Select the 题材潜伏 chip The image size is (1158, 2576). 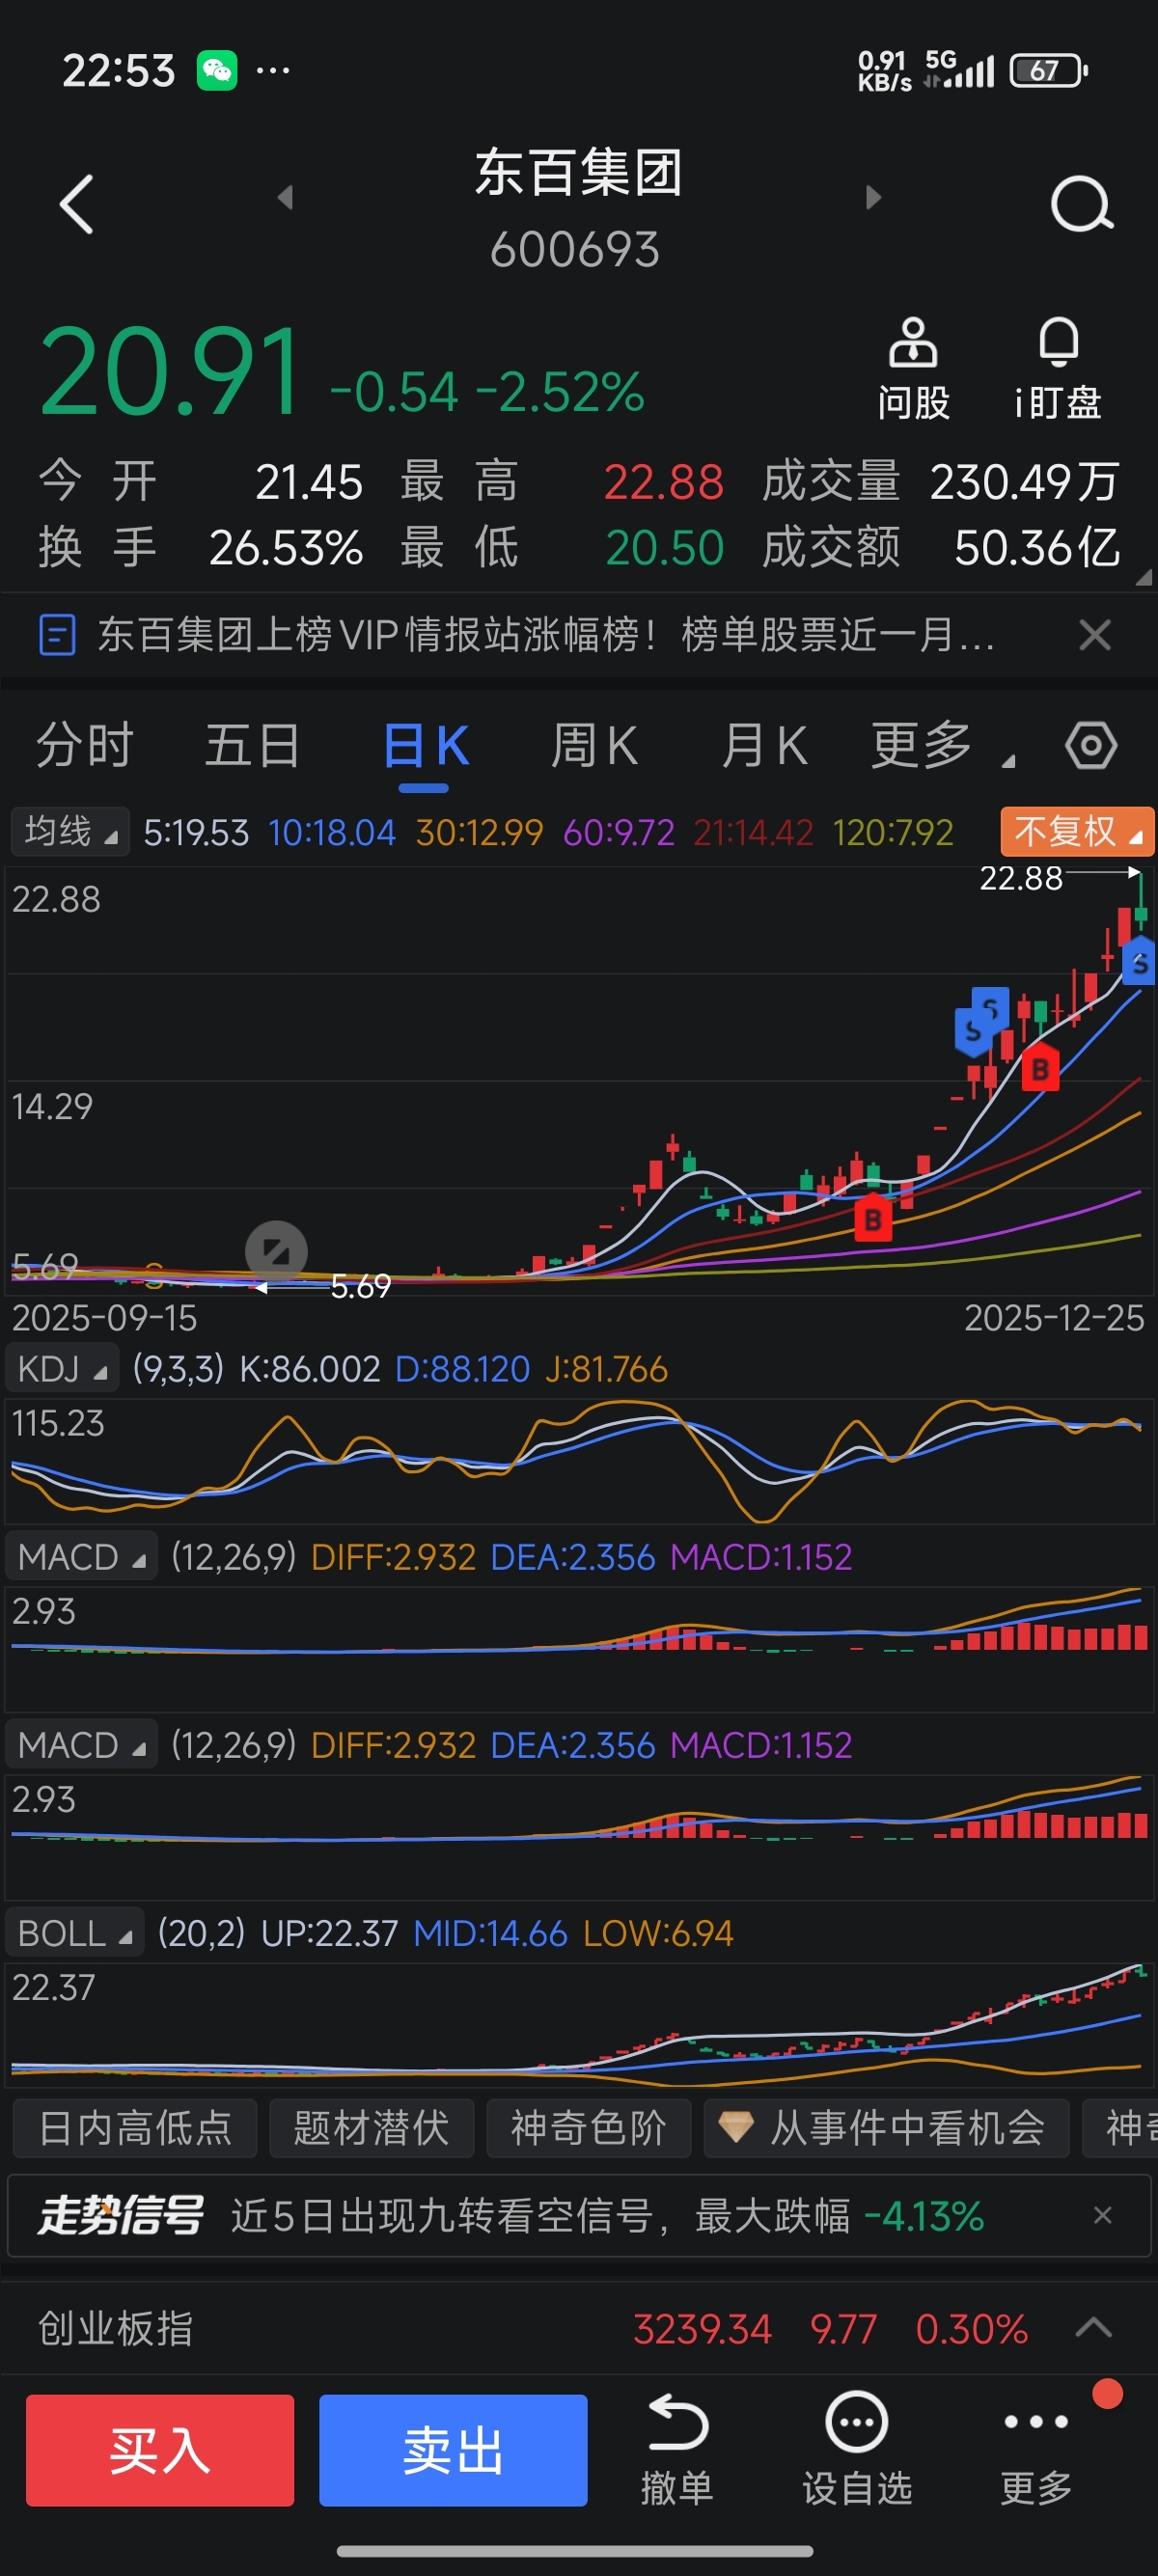[x=371, y=2128]
